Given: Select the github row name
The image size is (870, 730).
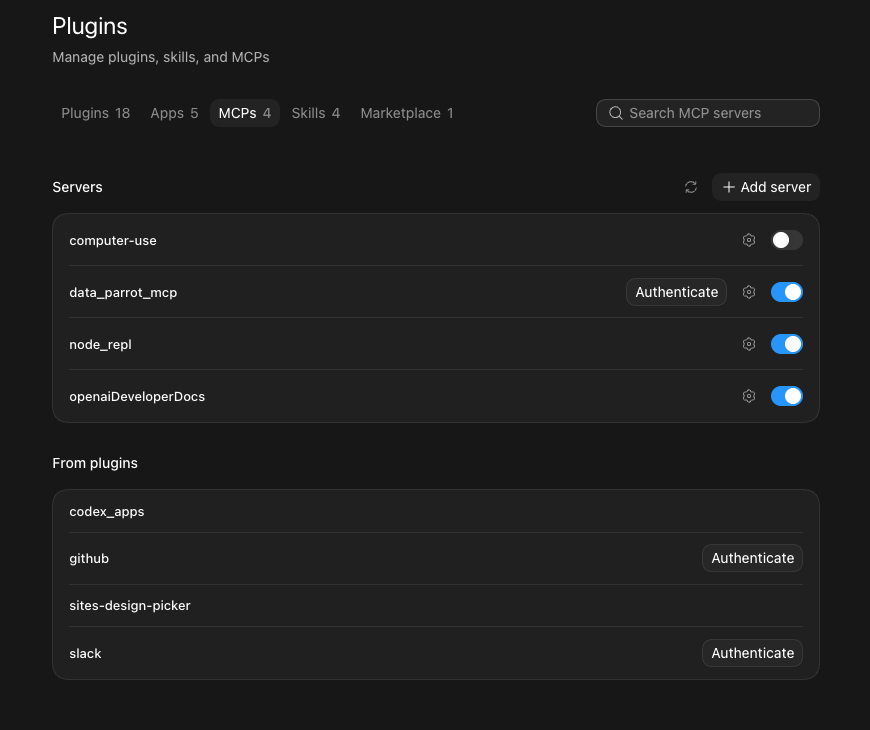Looking at the screenshot, I should coord(89,559).
